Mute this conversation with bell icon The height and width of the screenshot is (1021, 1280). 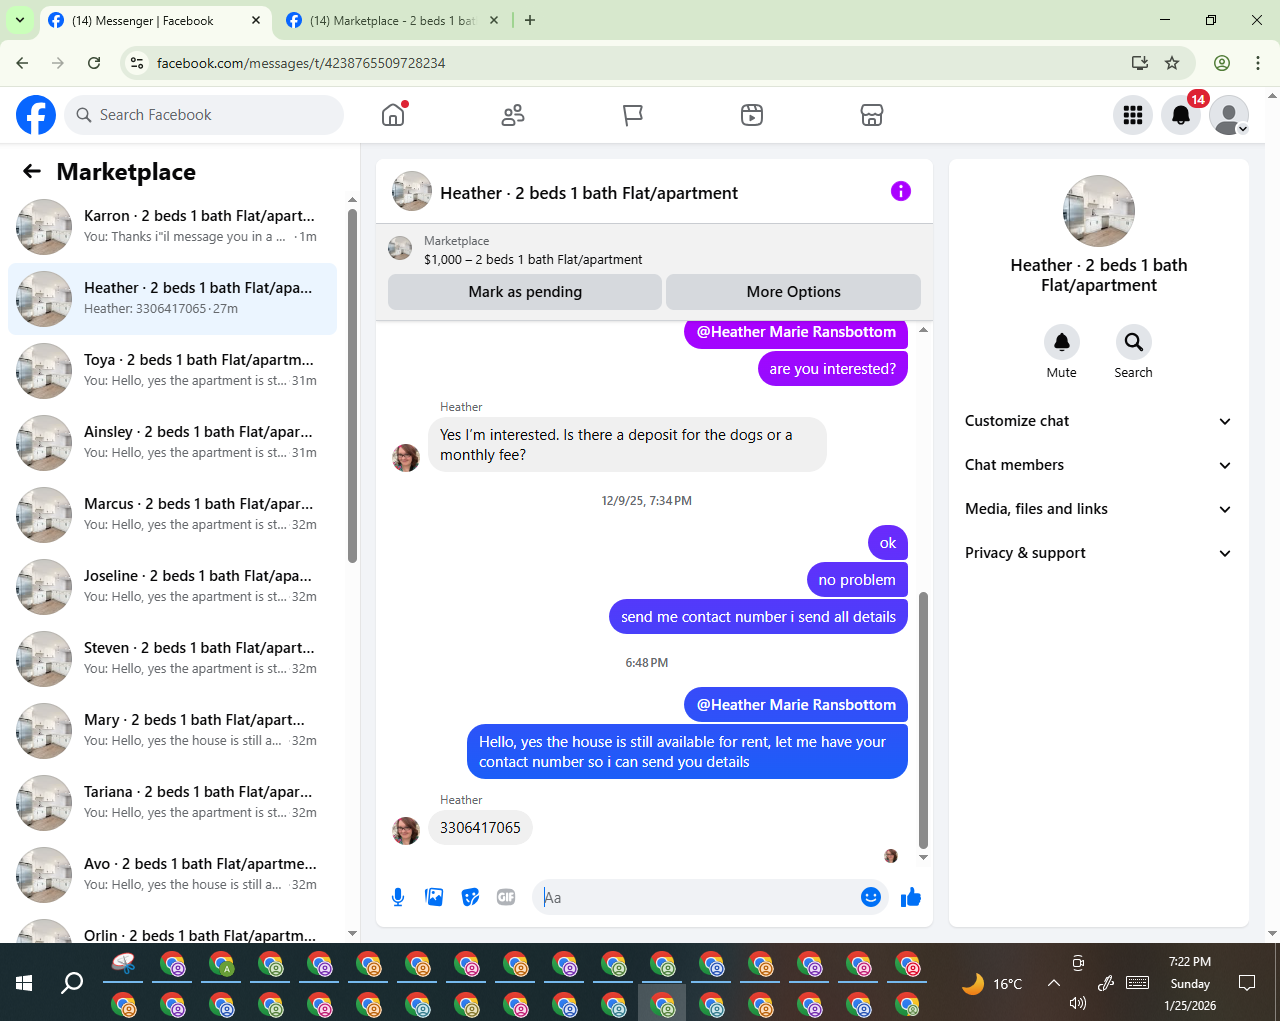pos(1062,342)
